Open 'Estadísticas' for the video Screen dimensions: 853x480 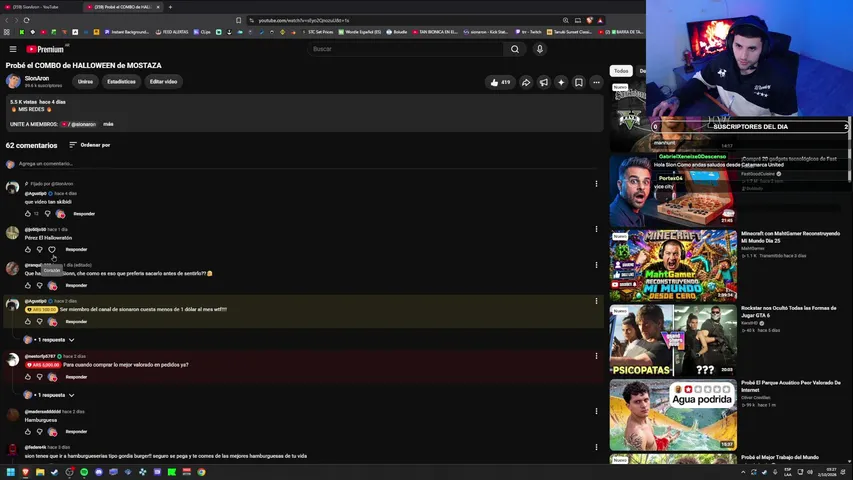(121, 82)
